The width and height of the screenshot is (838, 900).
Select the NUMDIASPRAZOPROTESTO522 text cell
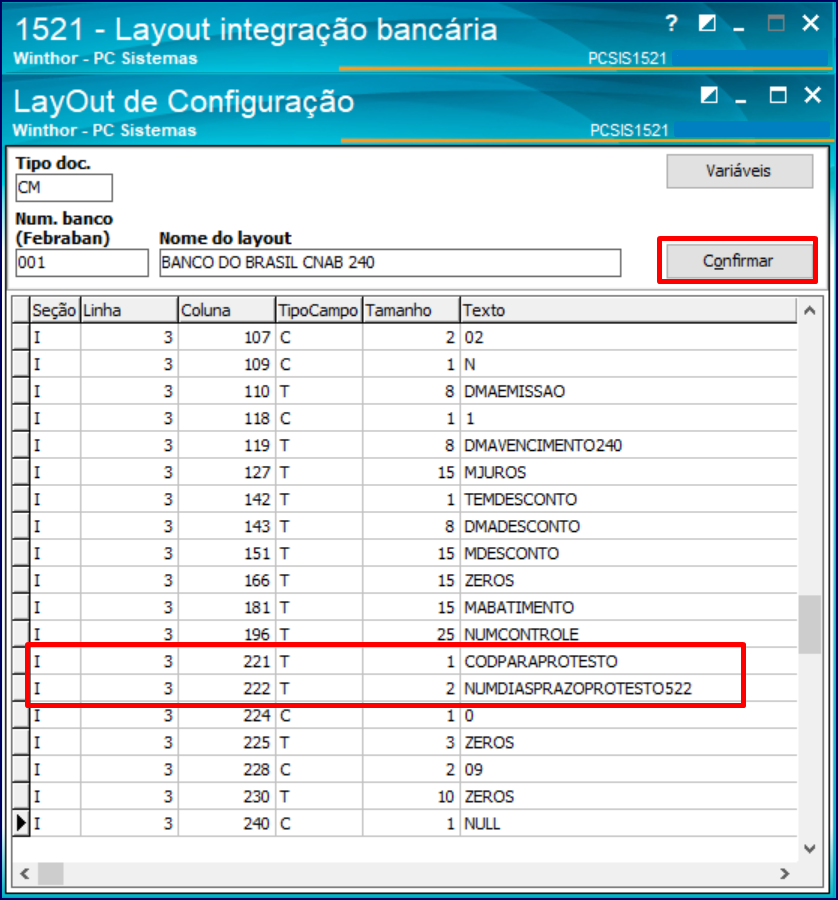(x=628, y=688)
